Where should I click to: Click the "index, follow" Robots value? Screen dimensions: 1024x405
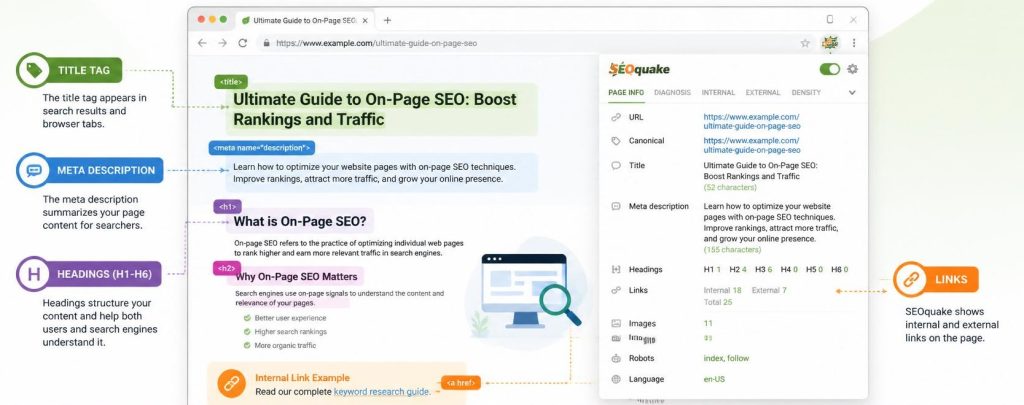pos(726,358)
